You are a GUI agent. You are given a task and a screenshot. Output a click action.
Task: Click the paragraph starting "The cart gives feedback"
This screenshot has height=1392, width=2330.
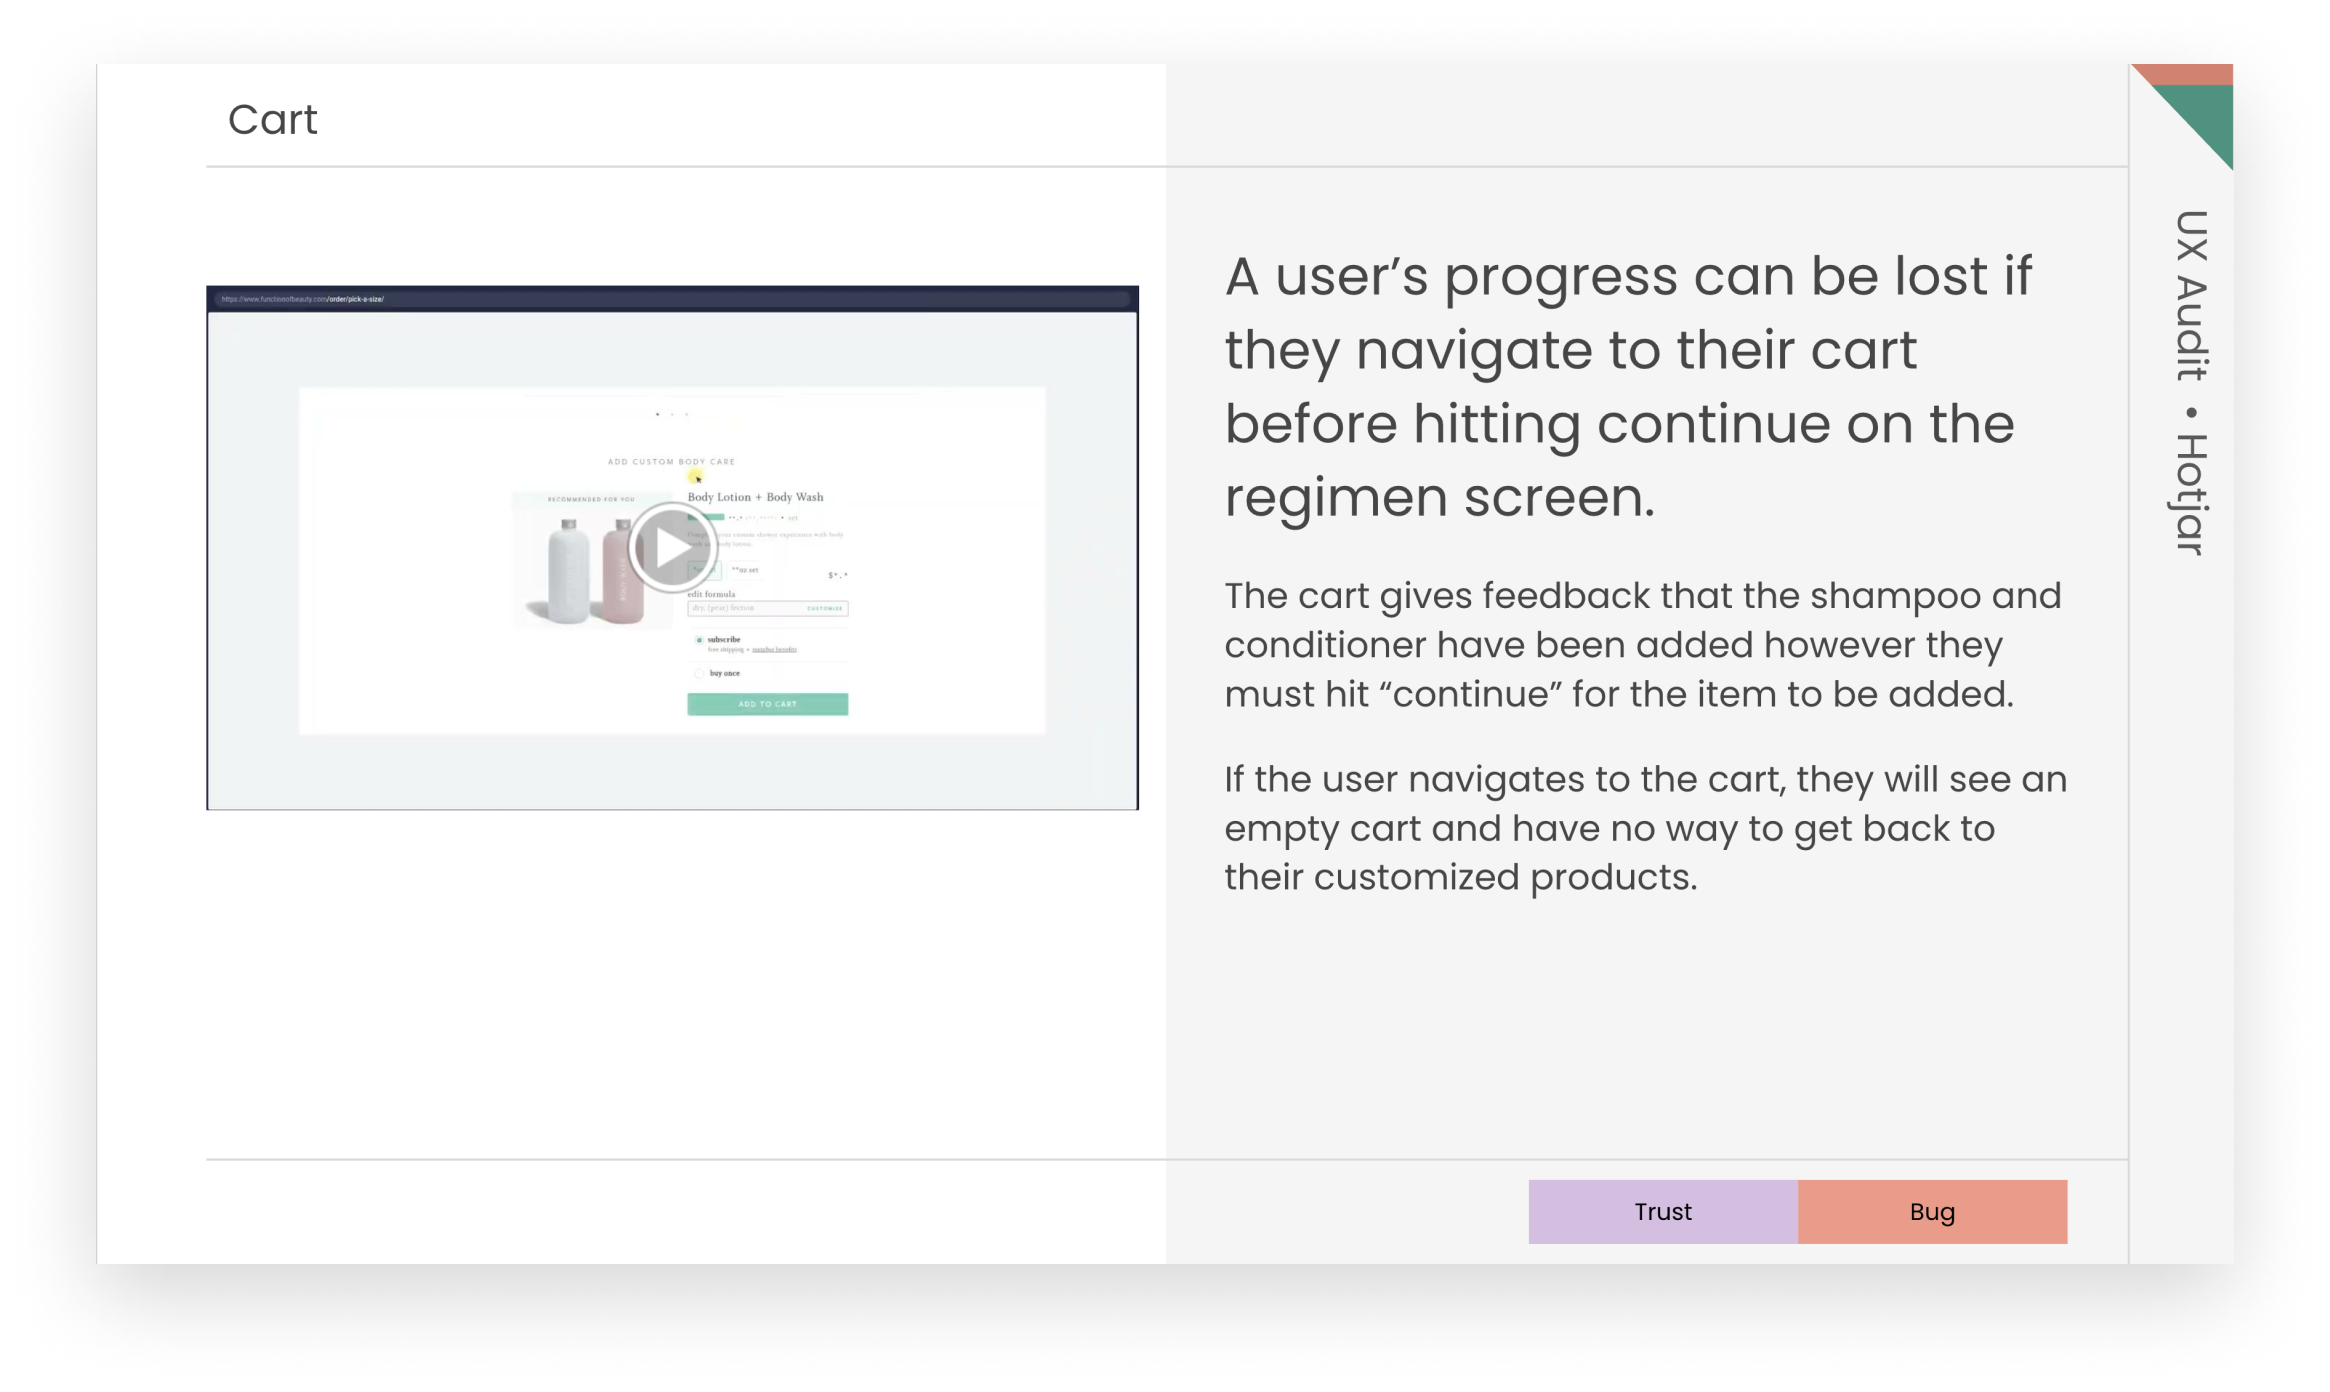coord(1643,645)
